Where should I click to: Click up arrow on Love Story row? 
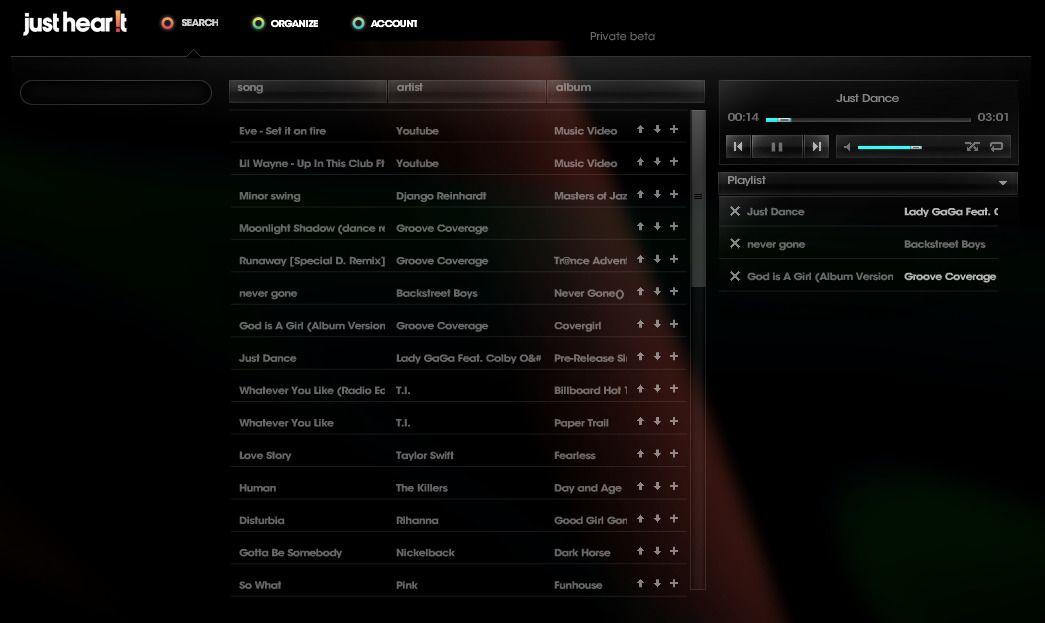click(x=640, y=454)
